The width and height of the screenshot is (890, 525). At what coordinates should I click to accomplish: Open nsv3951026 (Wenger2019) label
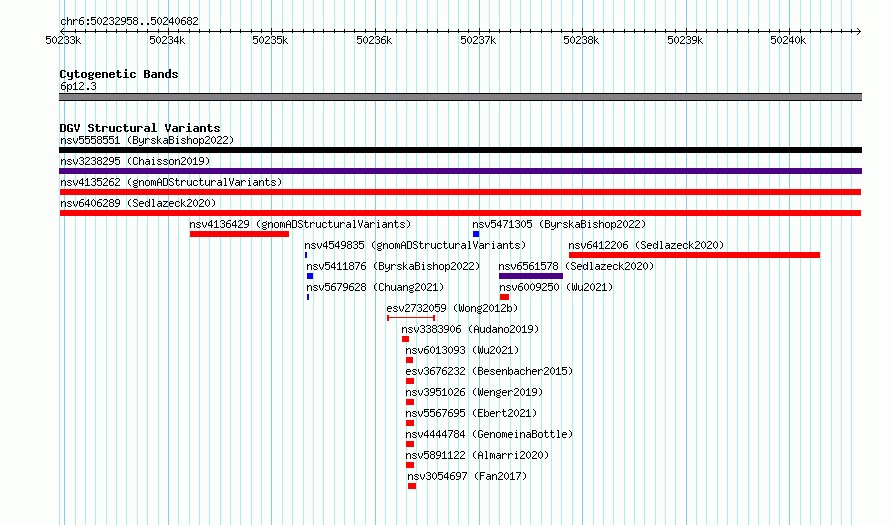pyautogui.click(x=474, y=392)
